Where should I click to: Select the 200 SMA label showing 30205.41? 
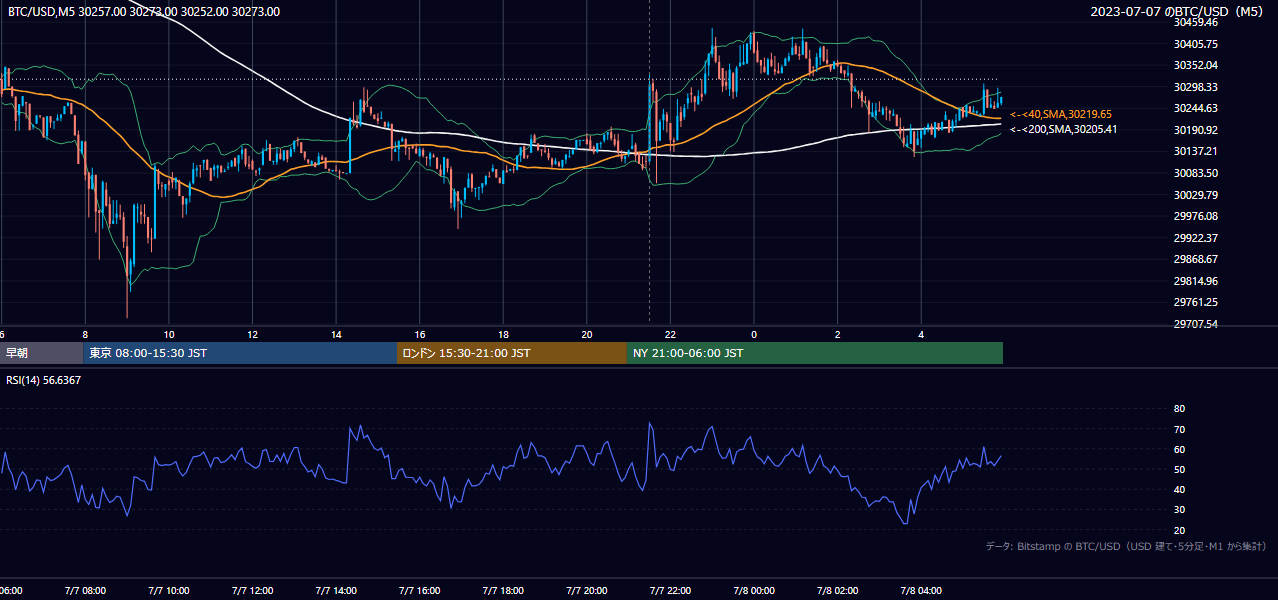point(1063,129)
